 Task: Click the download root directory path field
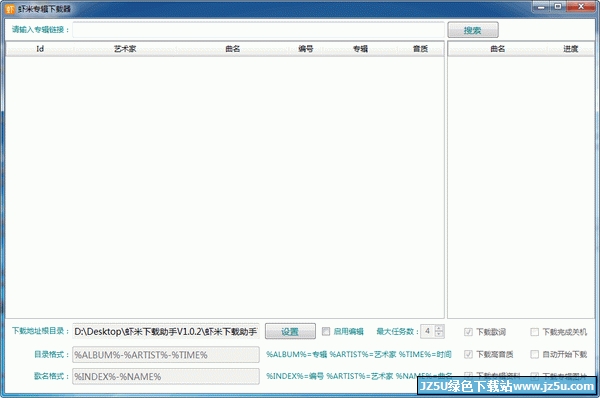click(166, 331)
